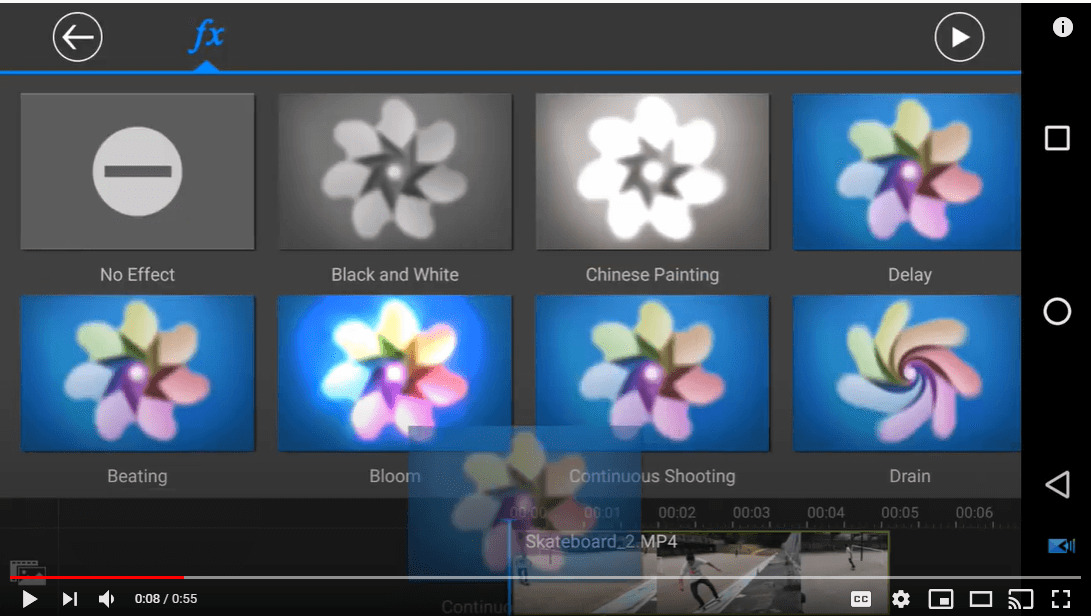Apply the Delay effect
The width and height of the screenshot is (1091, 616).
[x=907, y=171]
